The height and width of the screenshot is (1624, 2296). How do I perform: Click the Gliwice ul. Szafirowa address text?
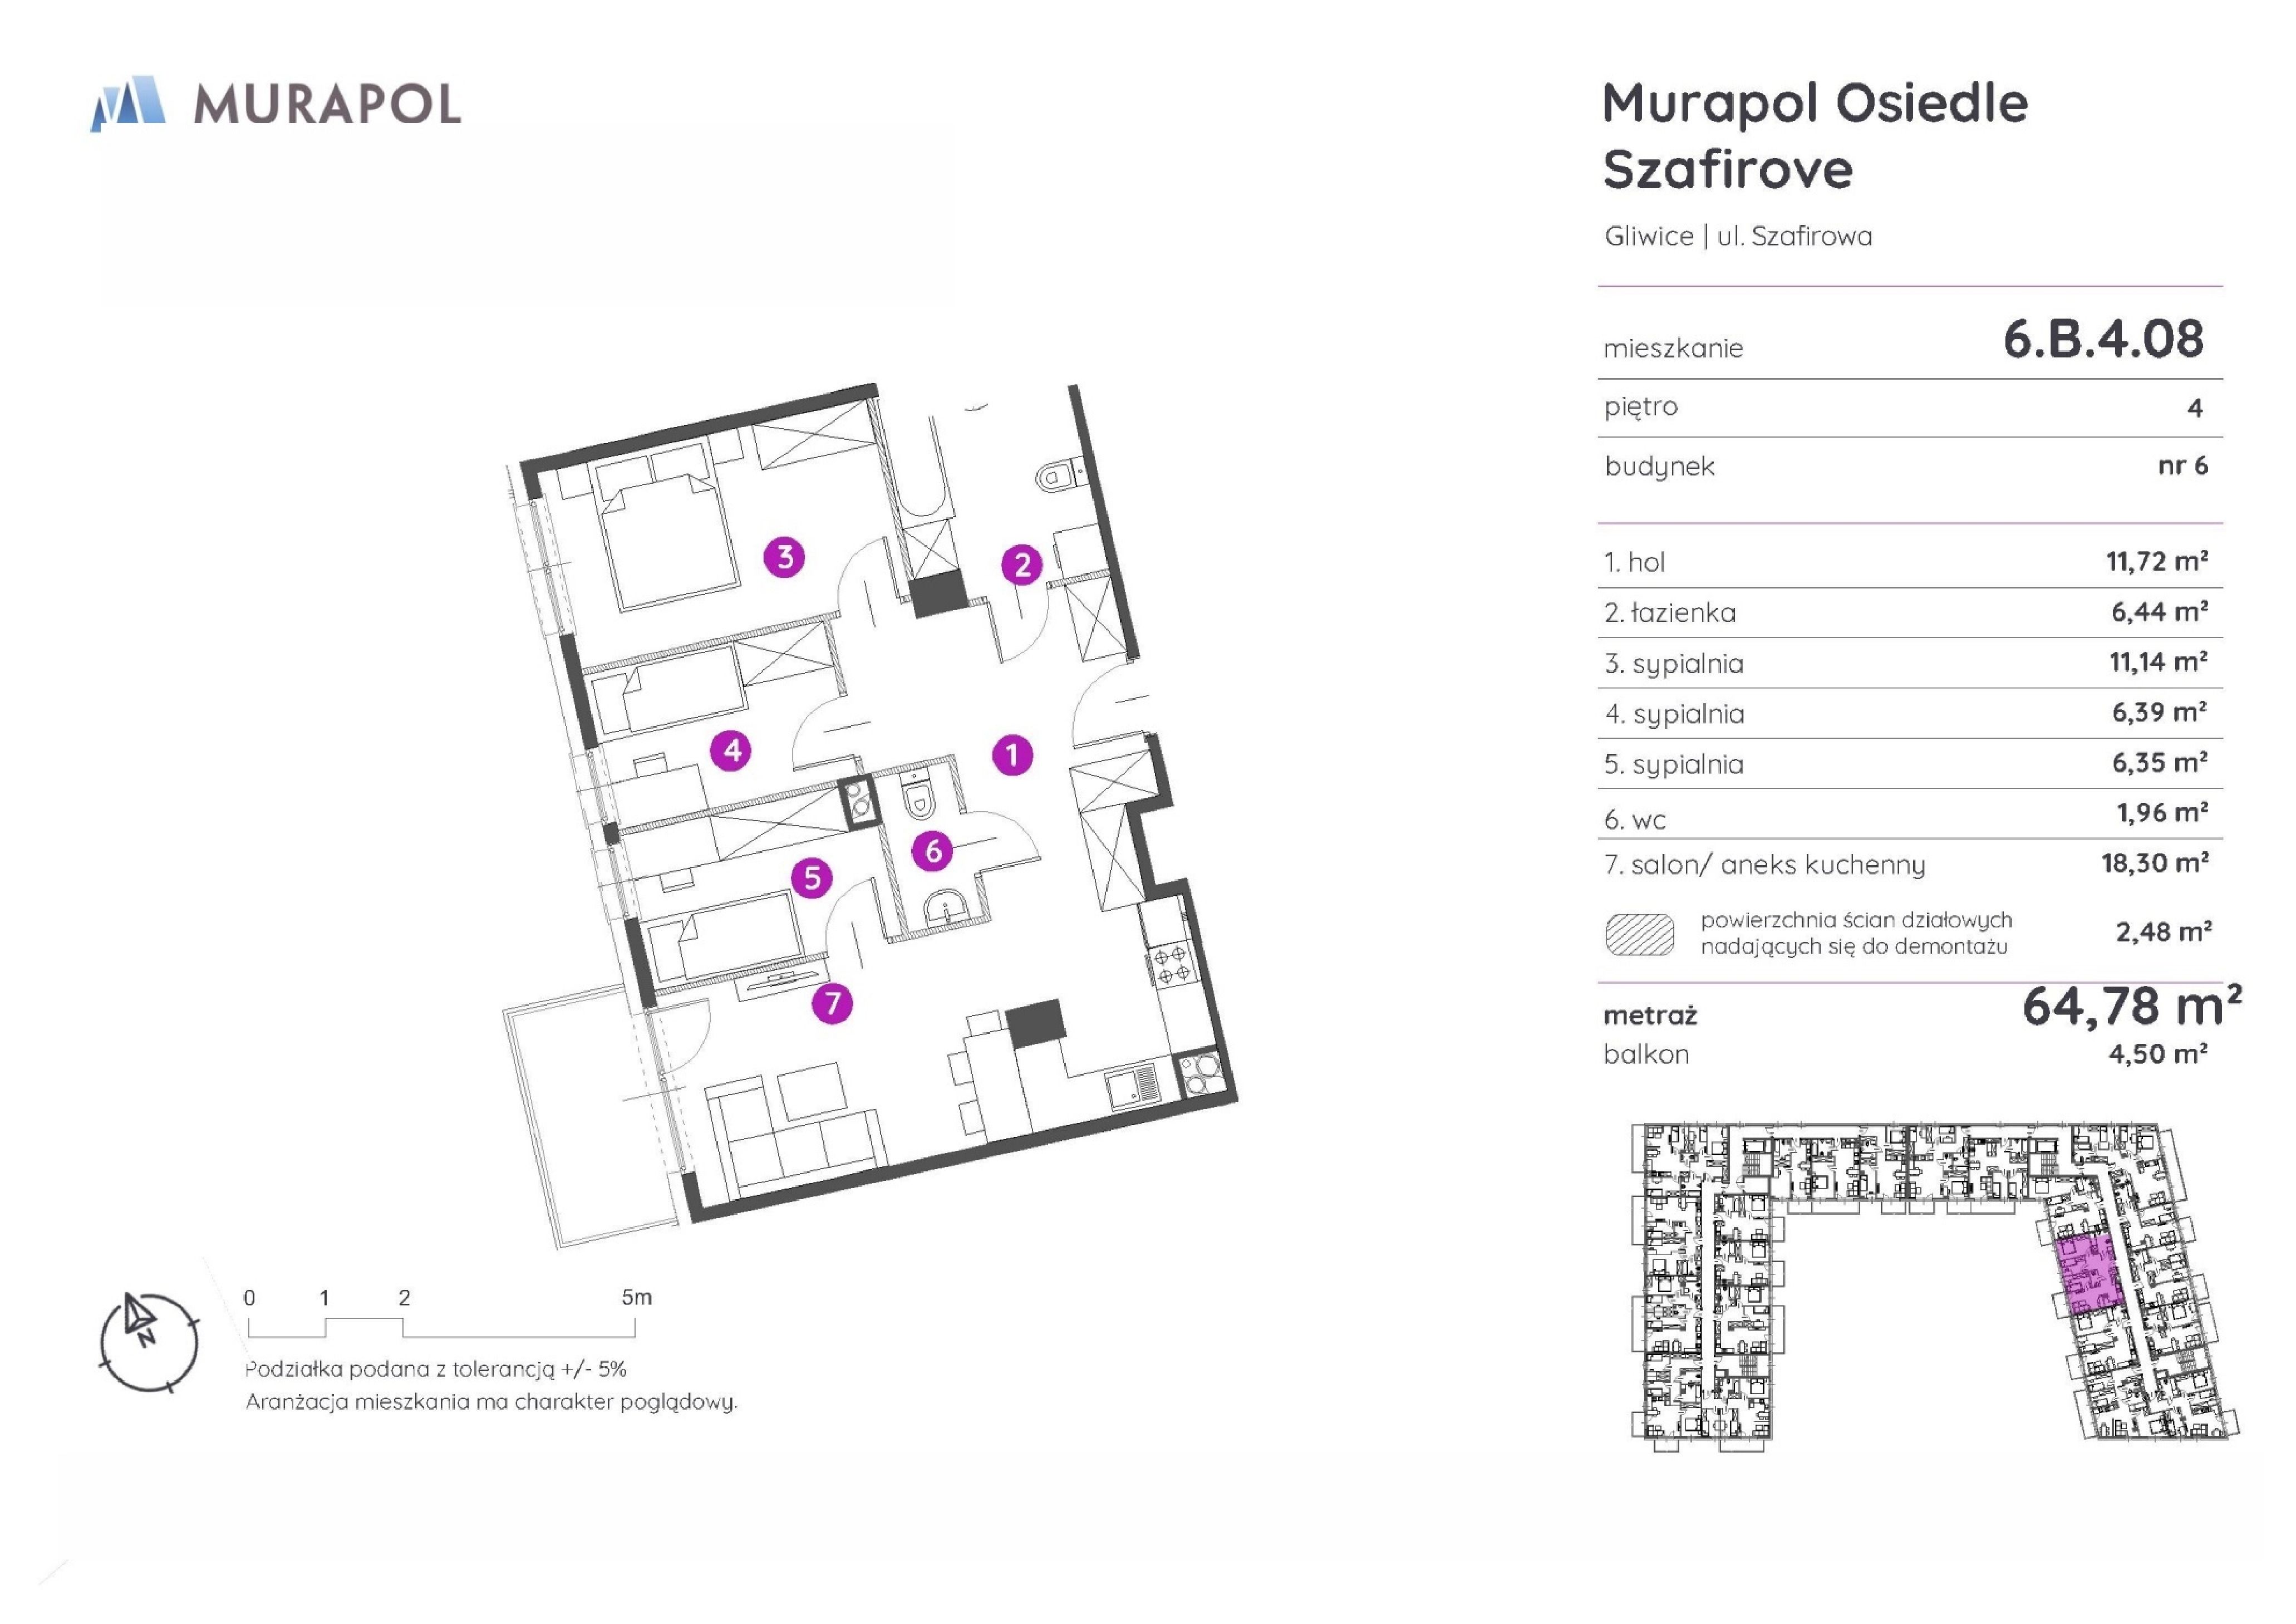(1738, 237)
